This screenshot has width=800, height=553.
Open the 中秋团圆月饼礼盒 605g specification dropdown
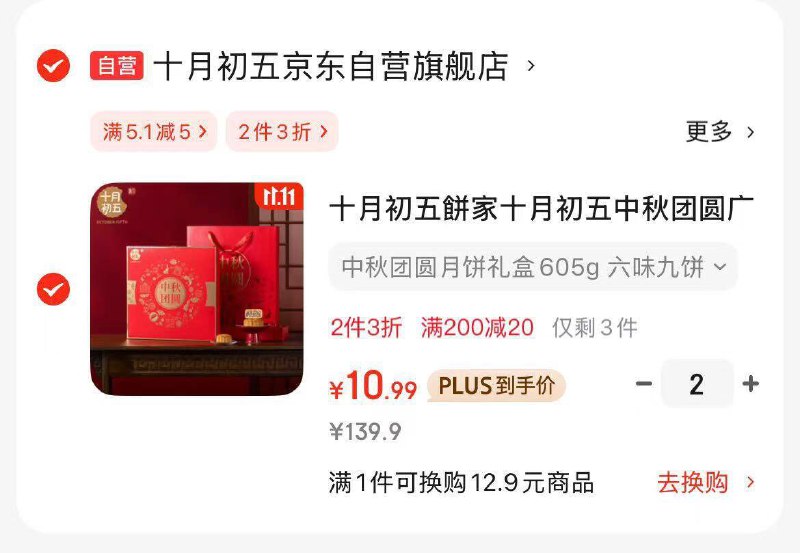(x=533, y=267)
